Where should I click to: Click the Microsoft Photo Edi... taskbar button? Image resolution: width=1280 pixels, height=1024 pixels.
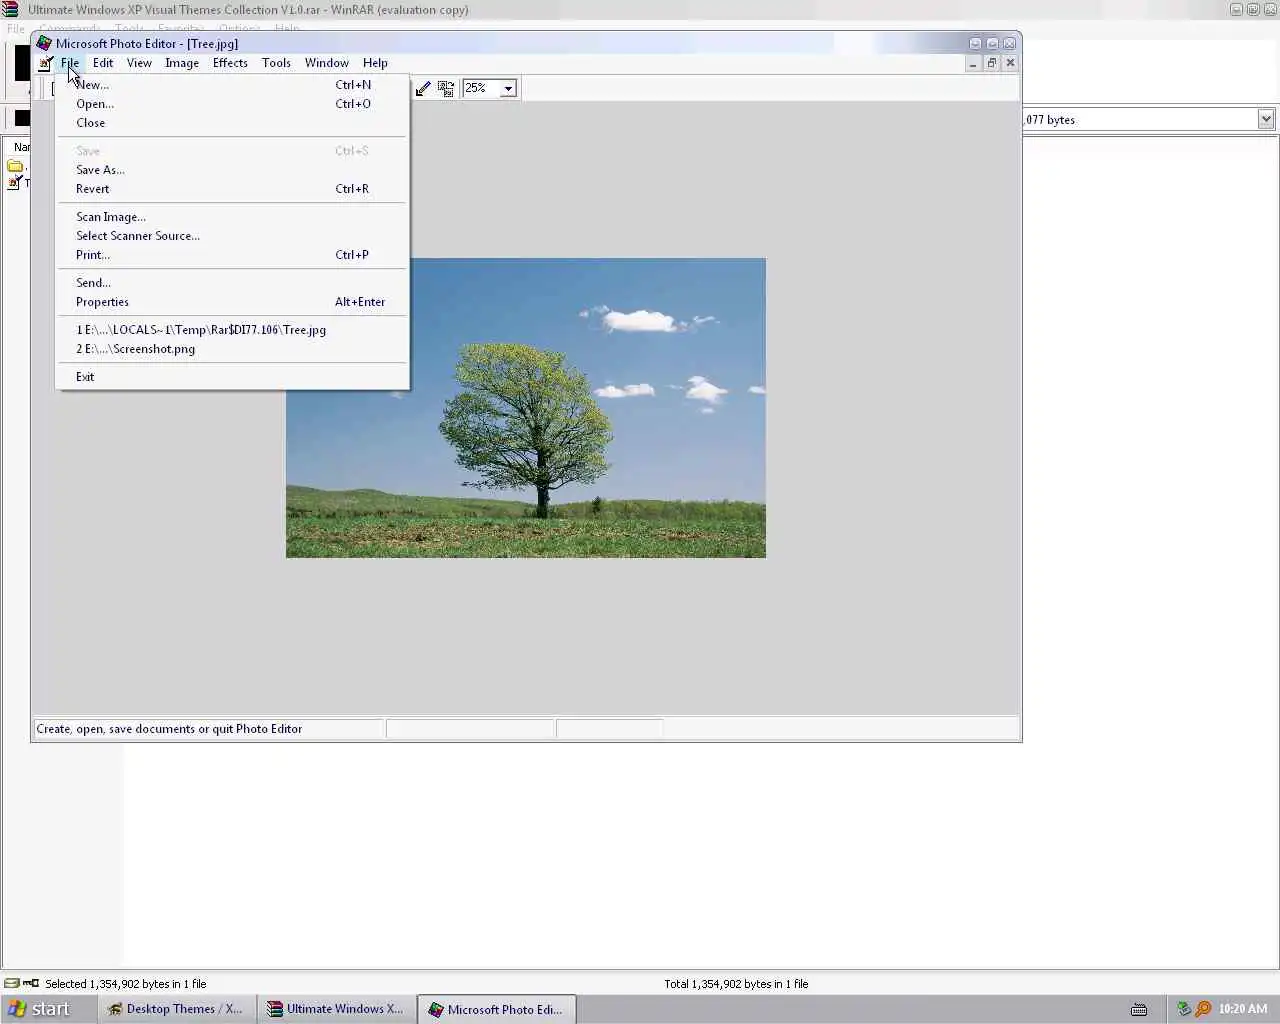pos(496,1009)
